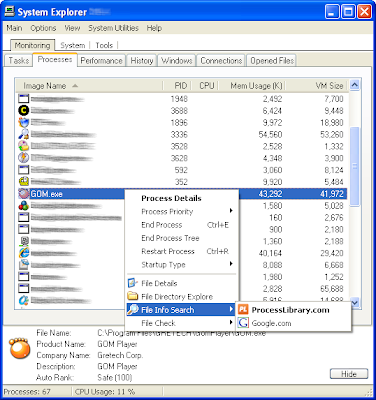The width and height of the screenshot is (376, 400).
Task: Select ProcessLibrary.com search option
Action: point(293,310)
